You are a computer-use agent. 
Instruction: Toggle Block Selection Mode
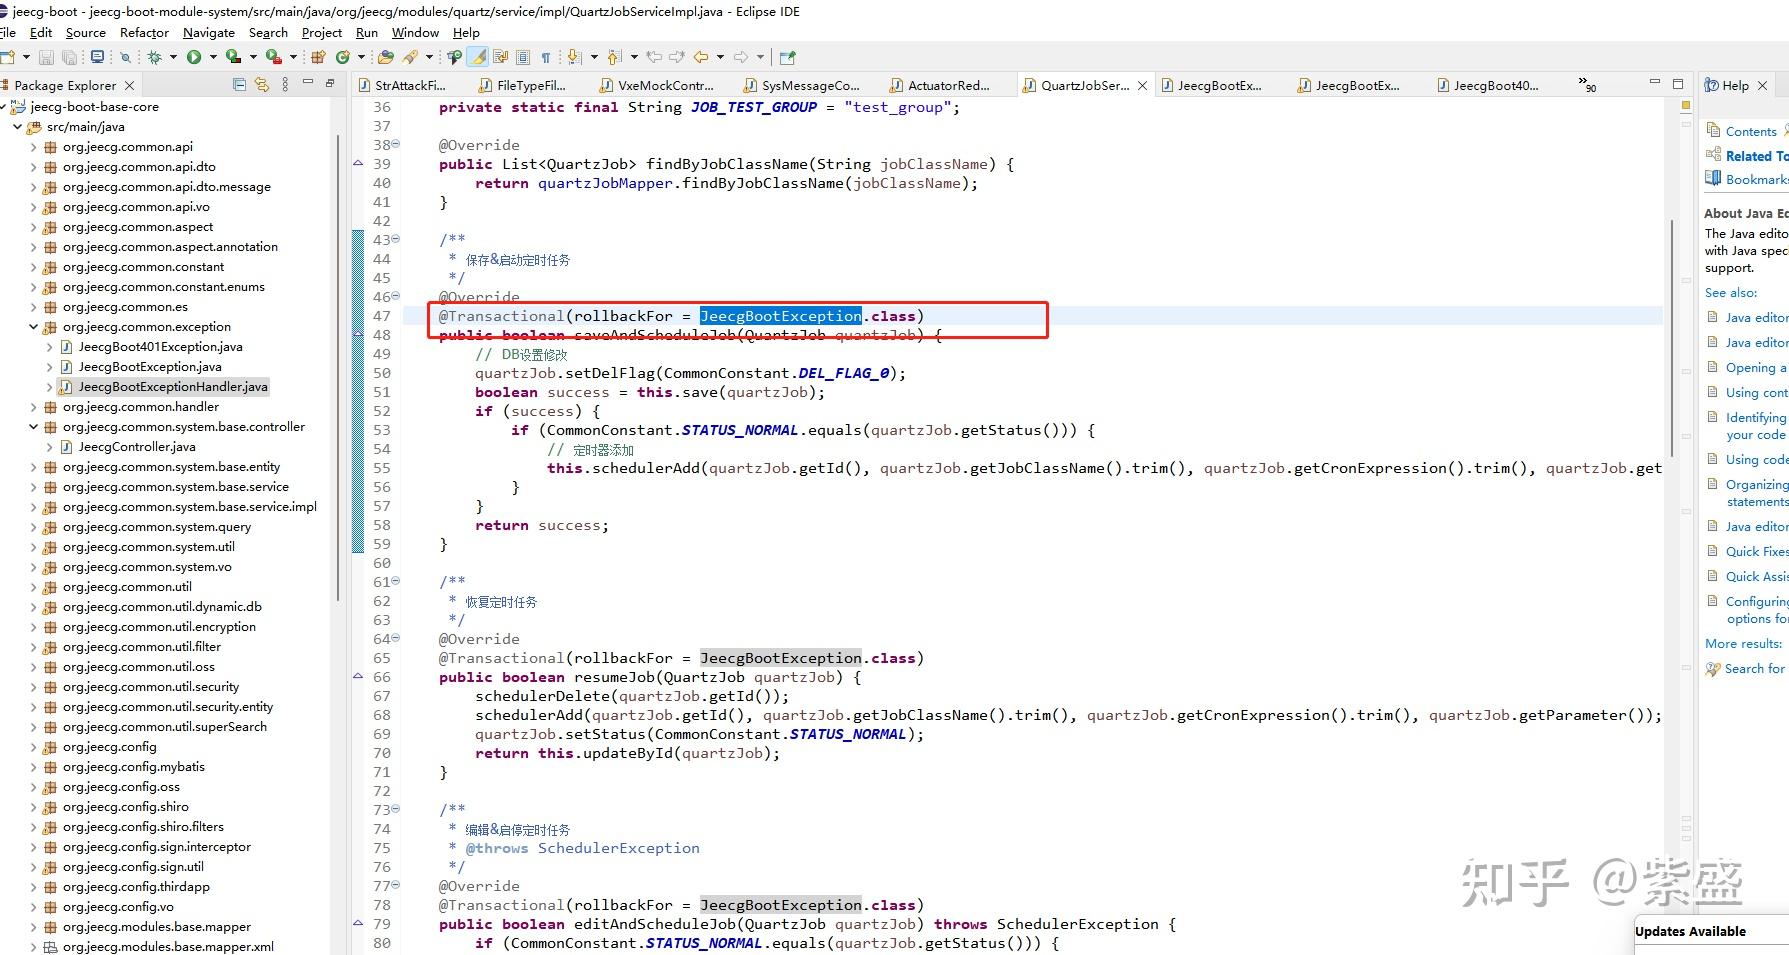(522, 57)
